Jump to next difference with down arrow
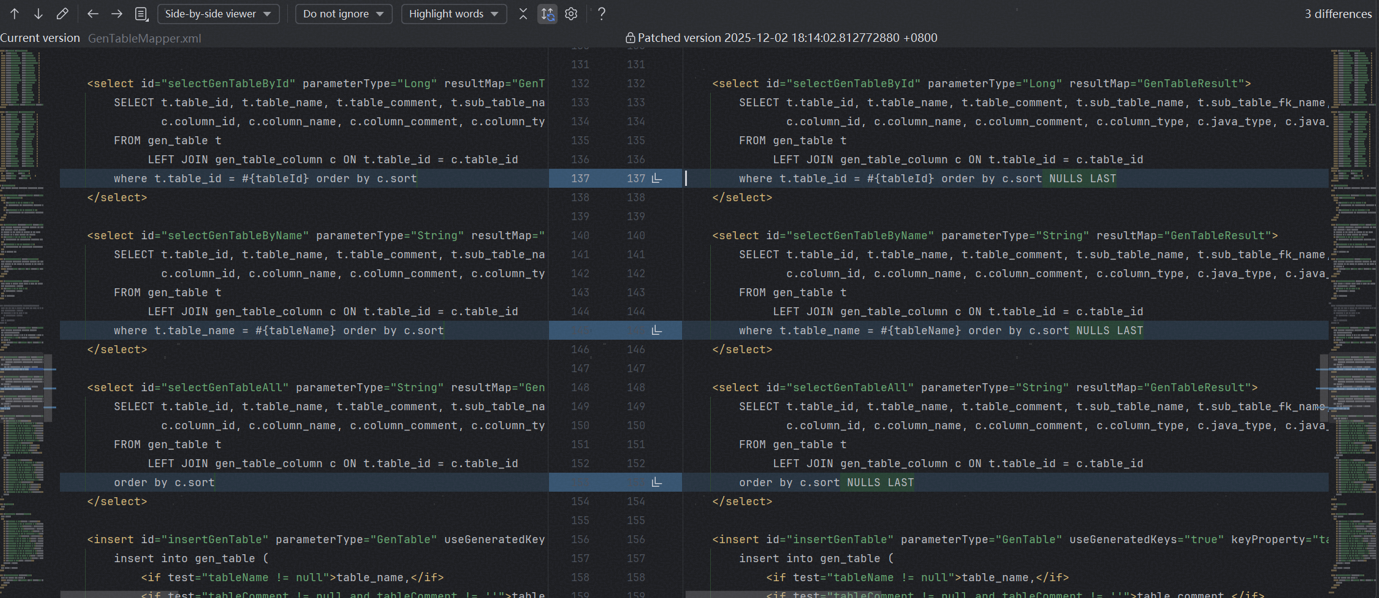1379x598 pixels. tap(38, 14)
